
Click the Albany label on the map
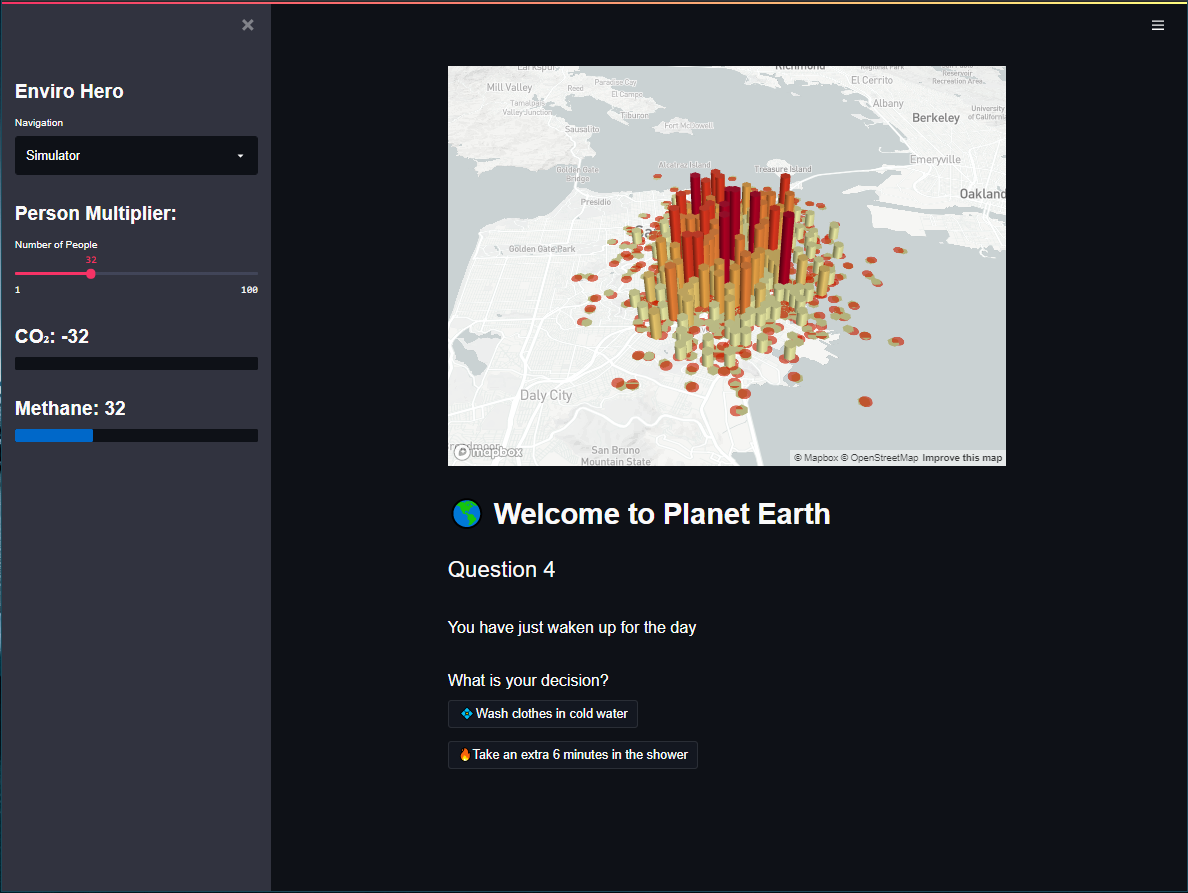click(x=888, y=103)
